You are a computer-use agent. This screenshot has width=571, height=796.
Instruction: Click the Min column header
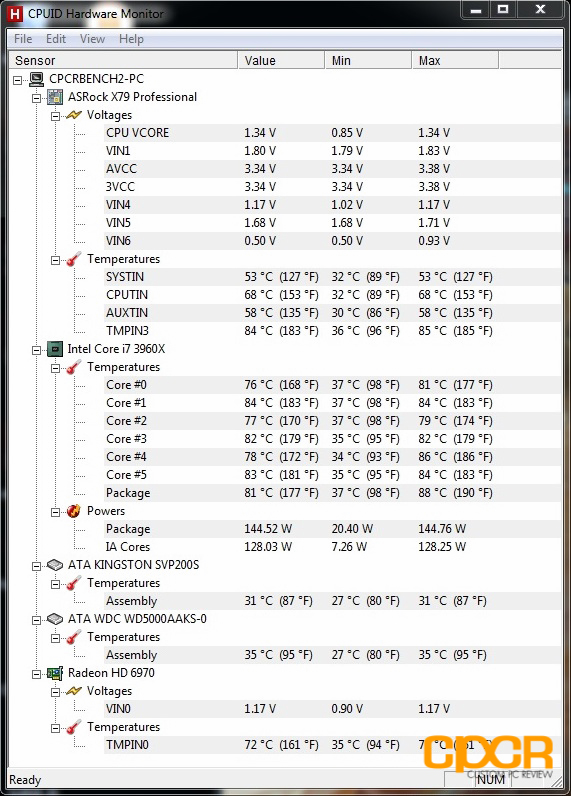[368, 60]
